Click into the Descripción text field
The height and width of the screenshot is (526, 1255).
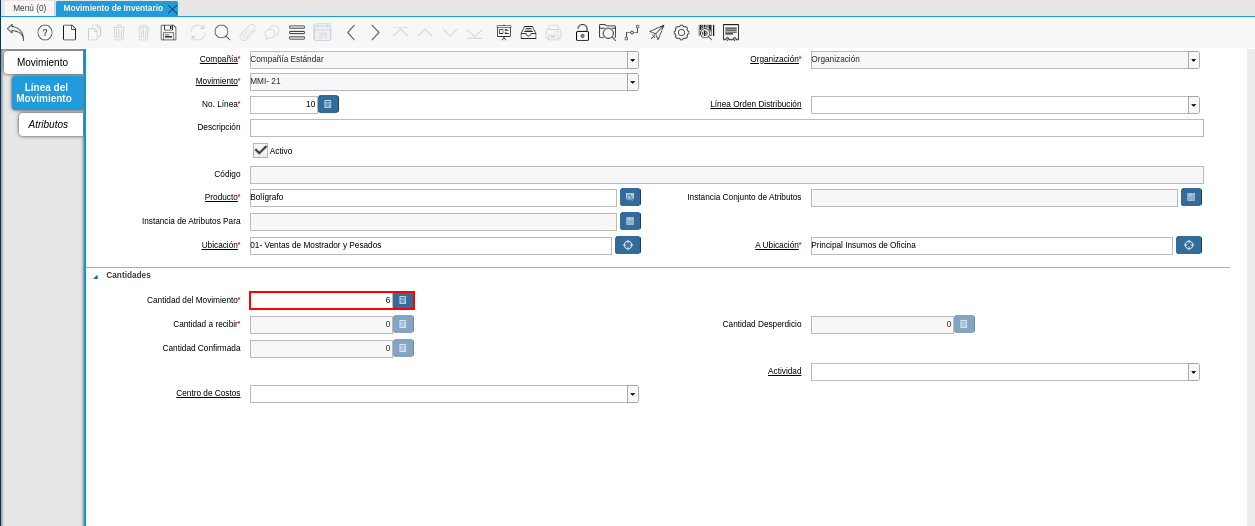(x=726, y=128)
